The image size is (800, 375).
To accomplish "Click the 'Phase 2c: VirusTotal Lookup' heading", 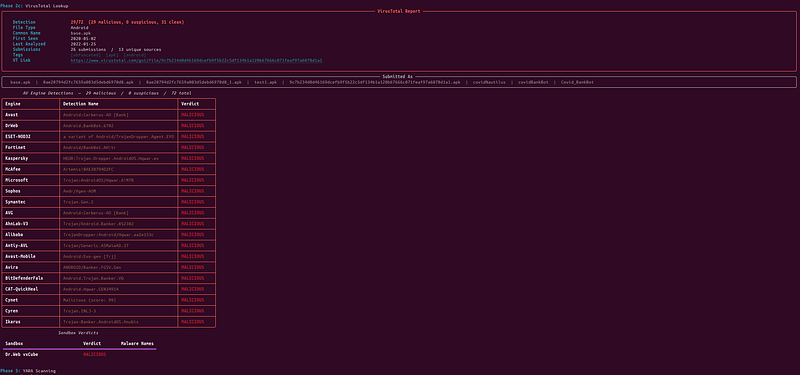I will (34, 6).
